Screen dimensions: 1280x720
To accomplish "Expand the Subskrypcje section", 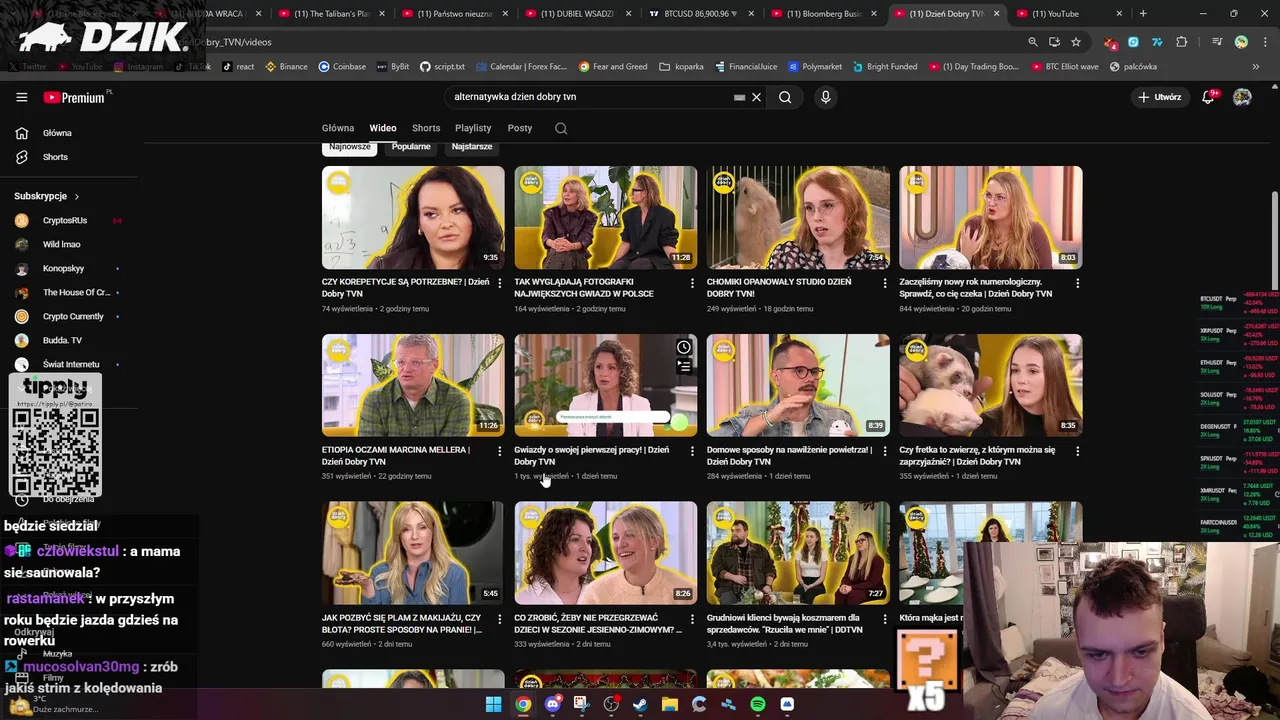I will point(46,196).
